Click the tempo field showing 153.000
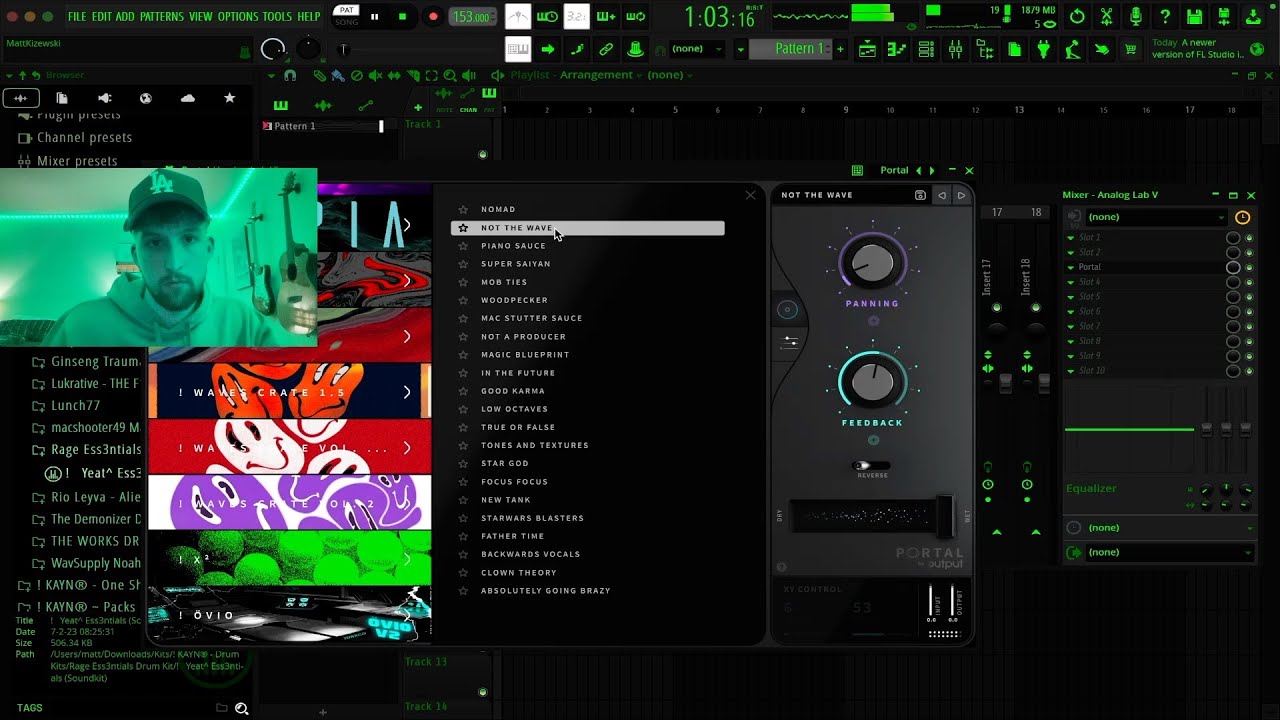Image resolution: width=1280 pixels, height=720 pixels. pyautogui.click(x=471, y=17)
